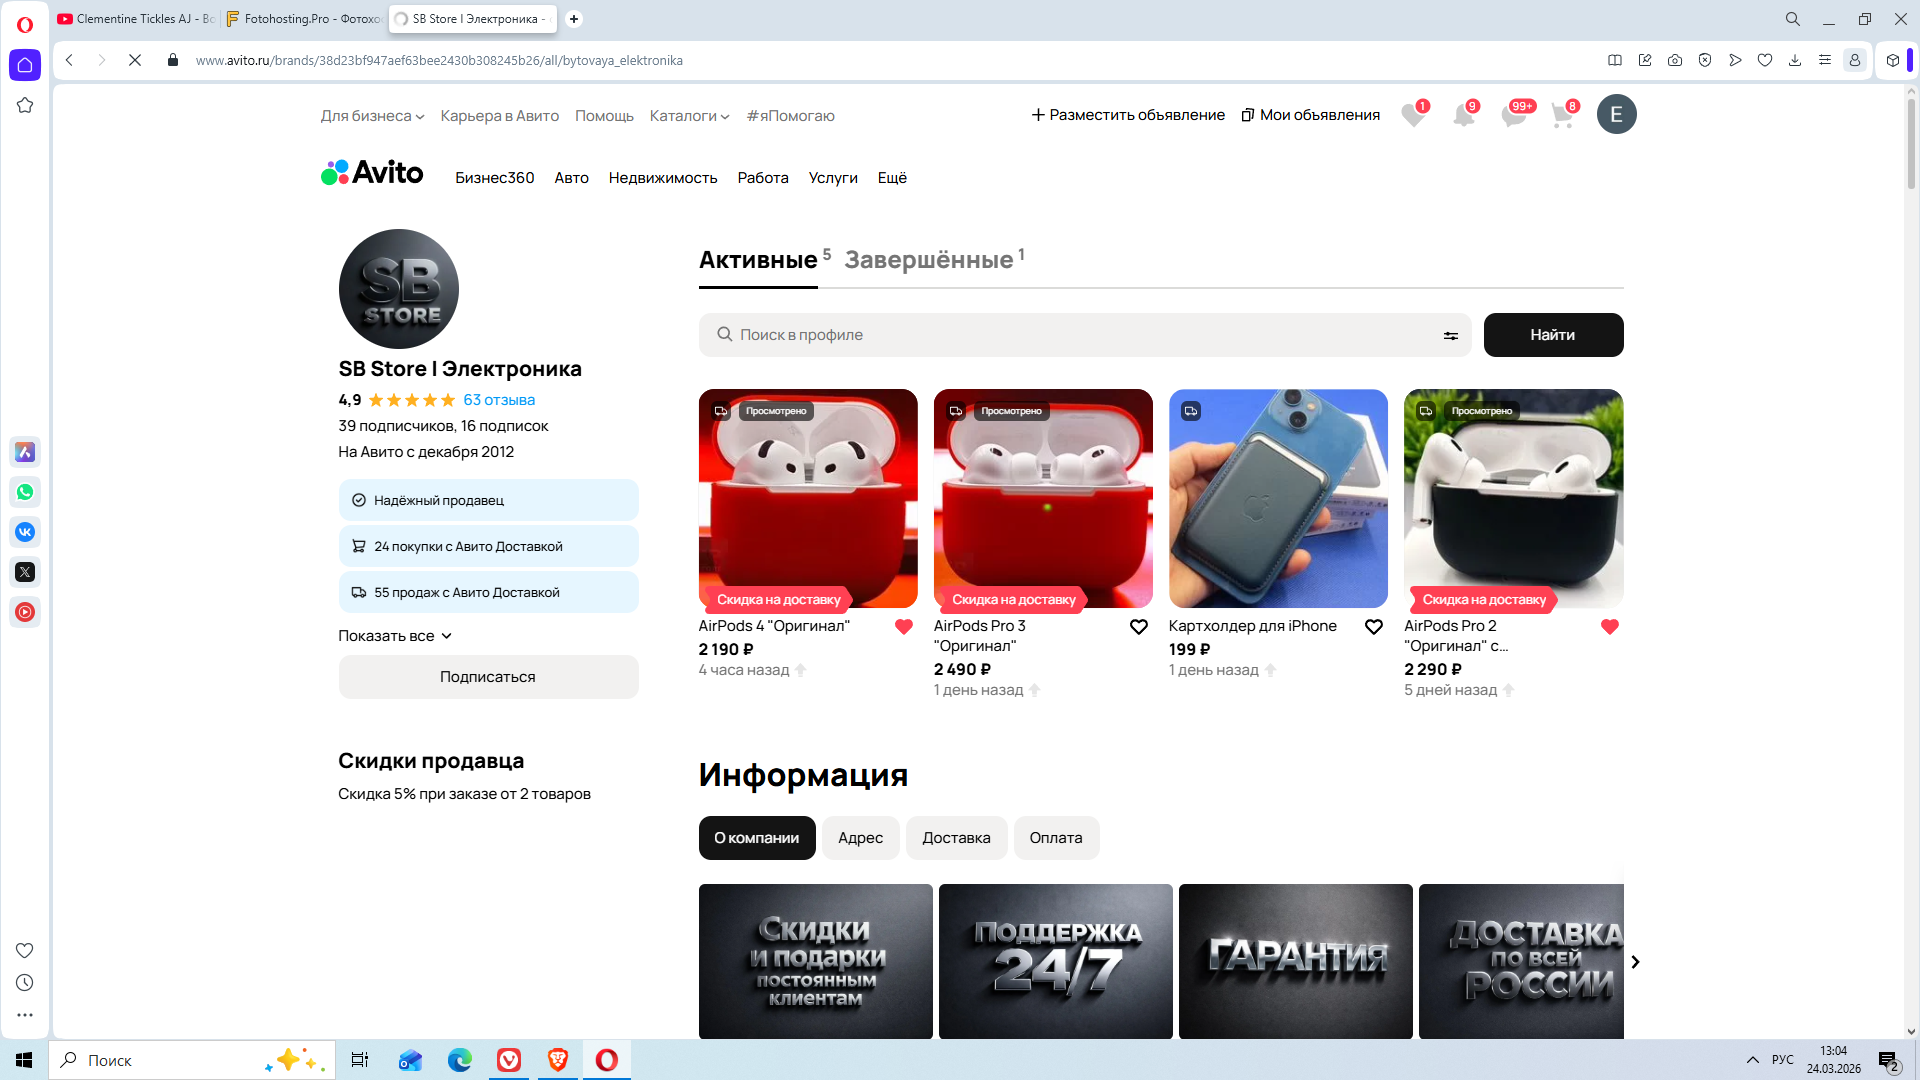Open the notifications bell icon
Viewport: 1920px width, 1080px height.
[x=1463, y=116]
